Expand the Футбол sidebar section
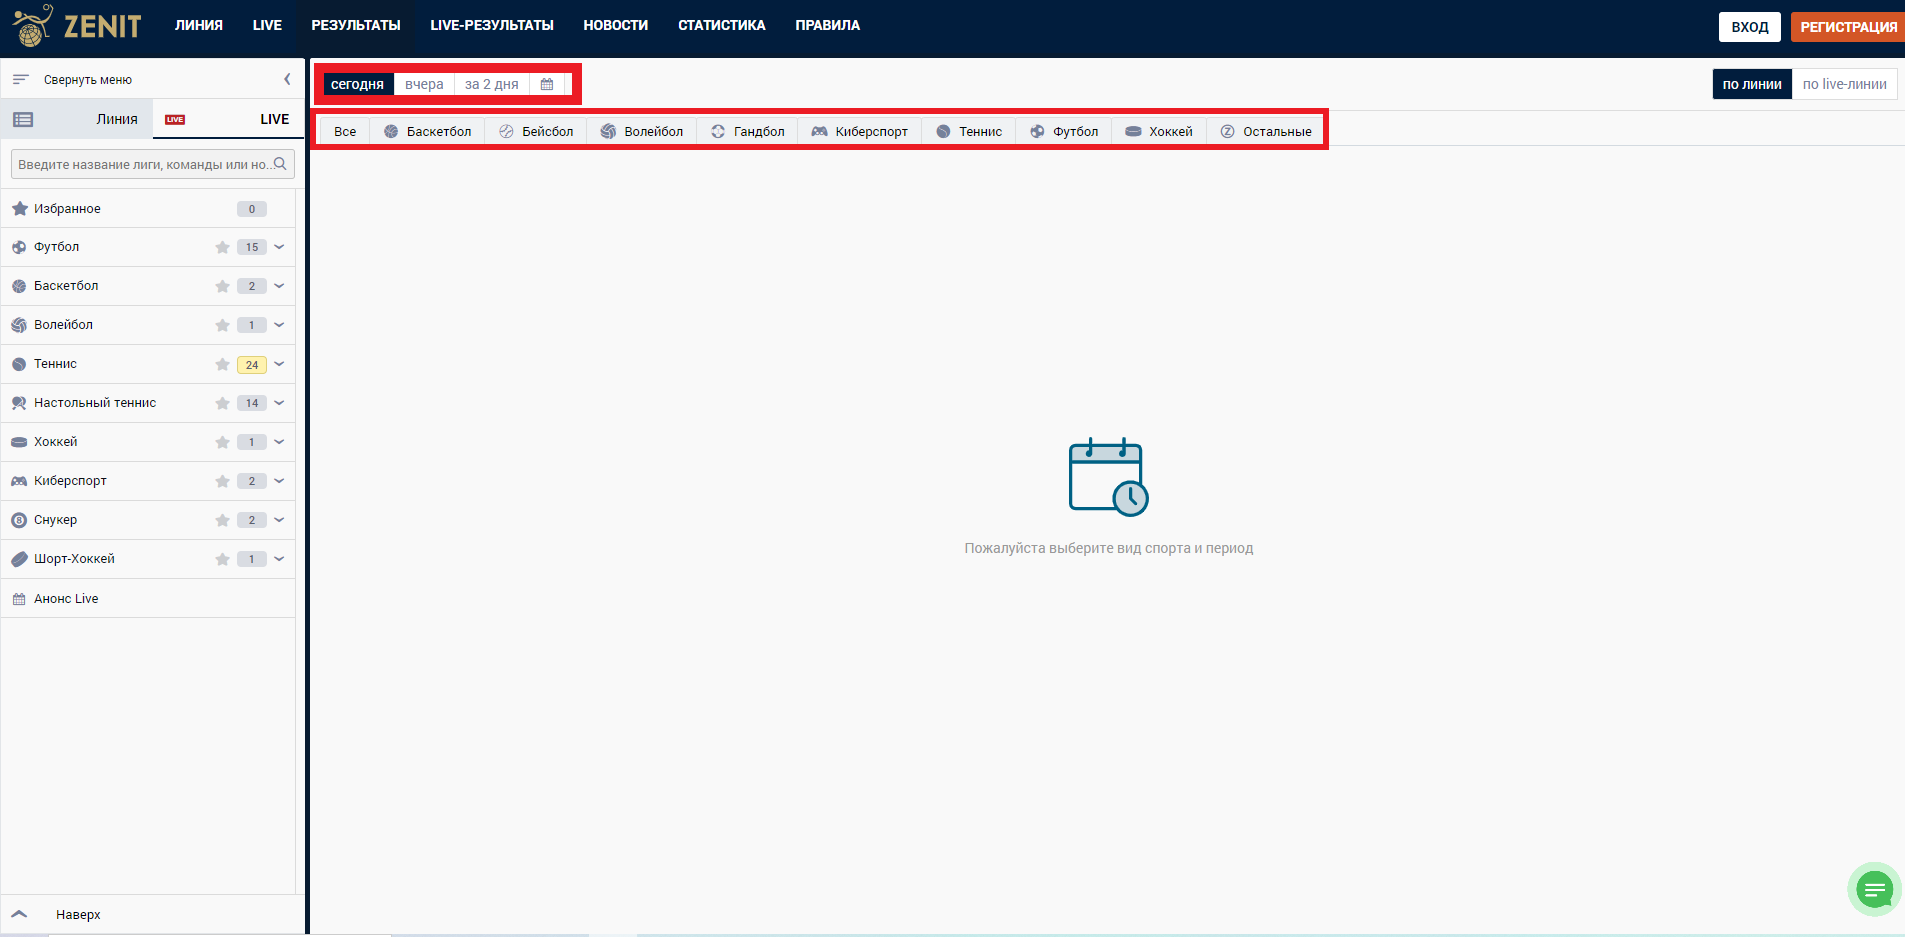Viewport: 1905px width, 937px height. (279, 247)
